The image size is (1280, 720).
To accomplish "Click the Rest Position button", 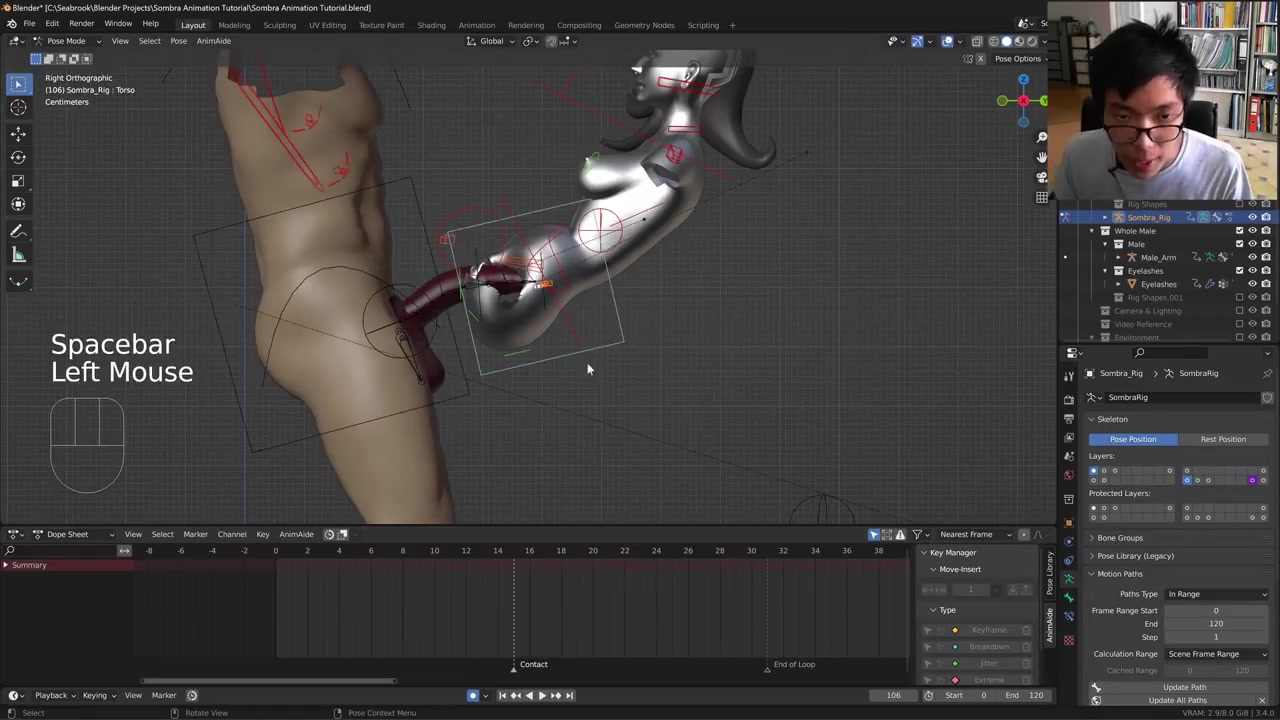I will pos(1222,439).
